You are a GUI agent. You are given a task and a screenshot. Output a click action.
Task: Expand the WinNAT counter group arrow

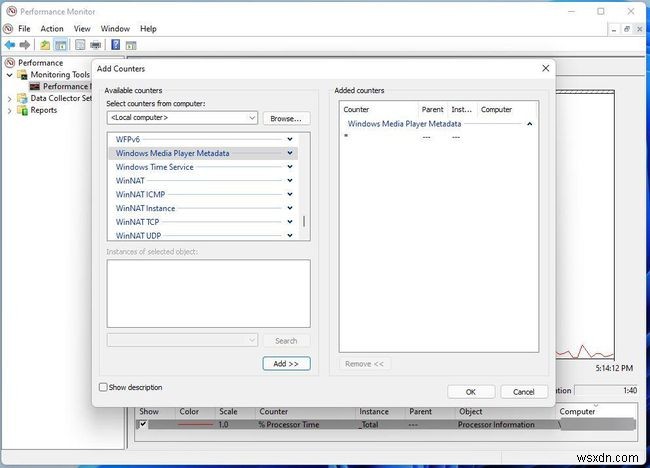click(290, 180)
